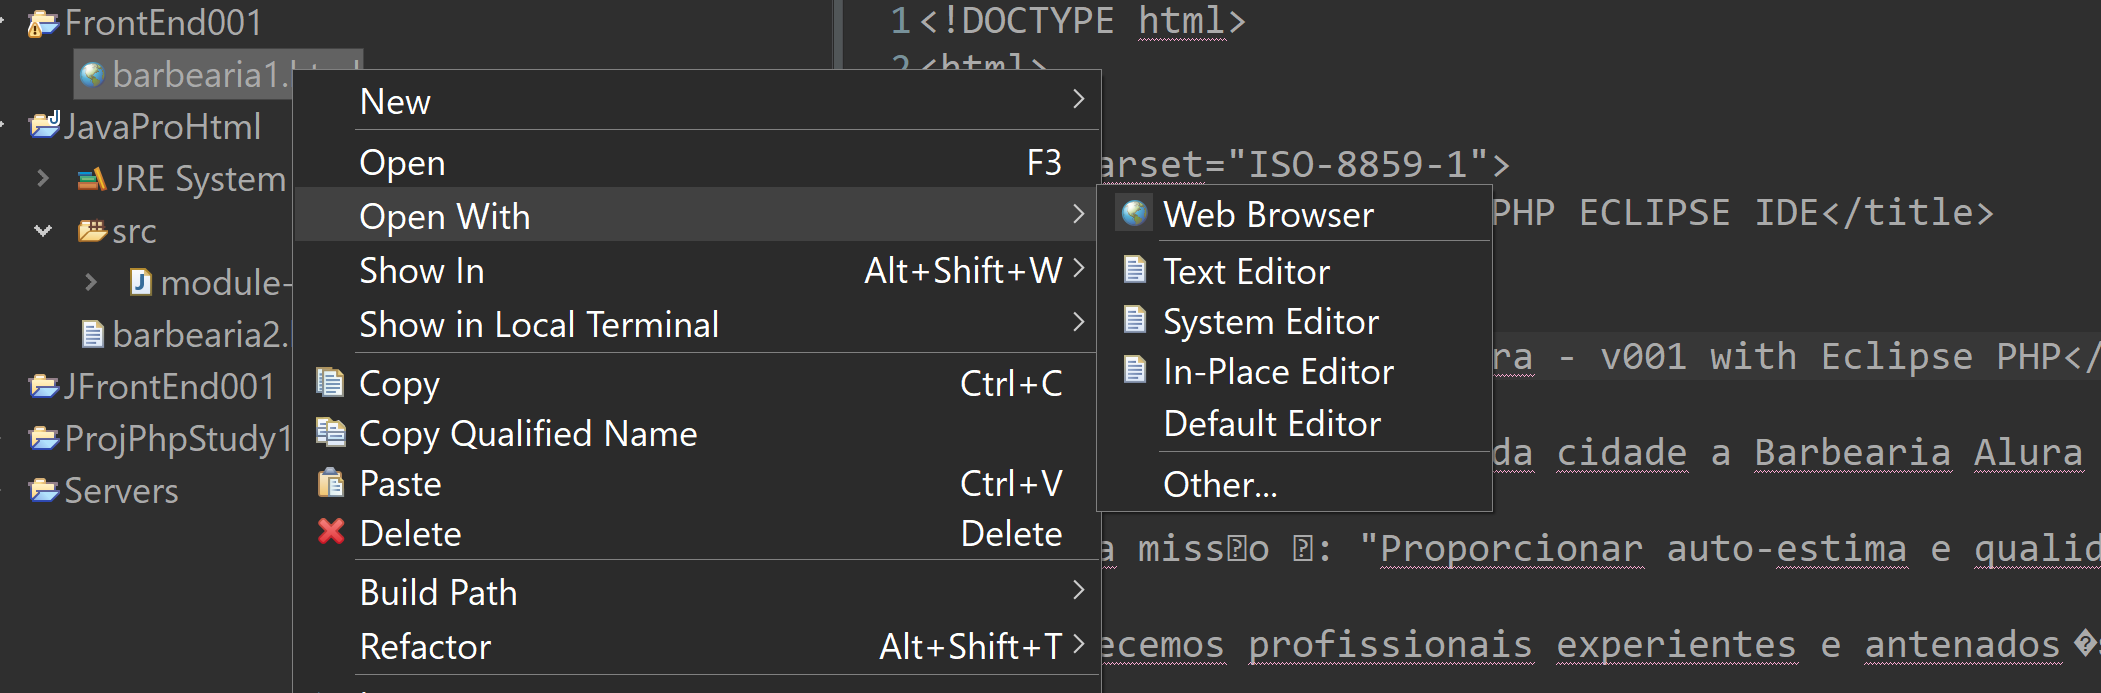
Task: Click the System Editor document icon
Action: (1134, 320)
